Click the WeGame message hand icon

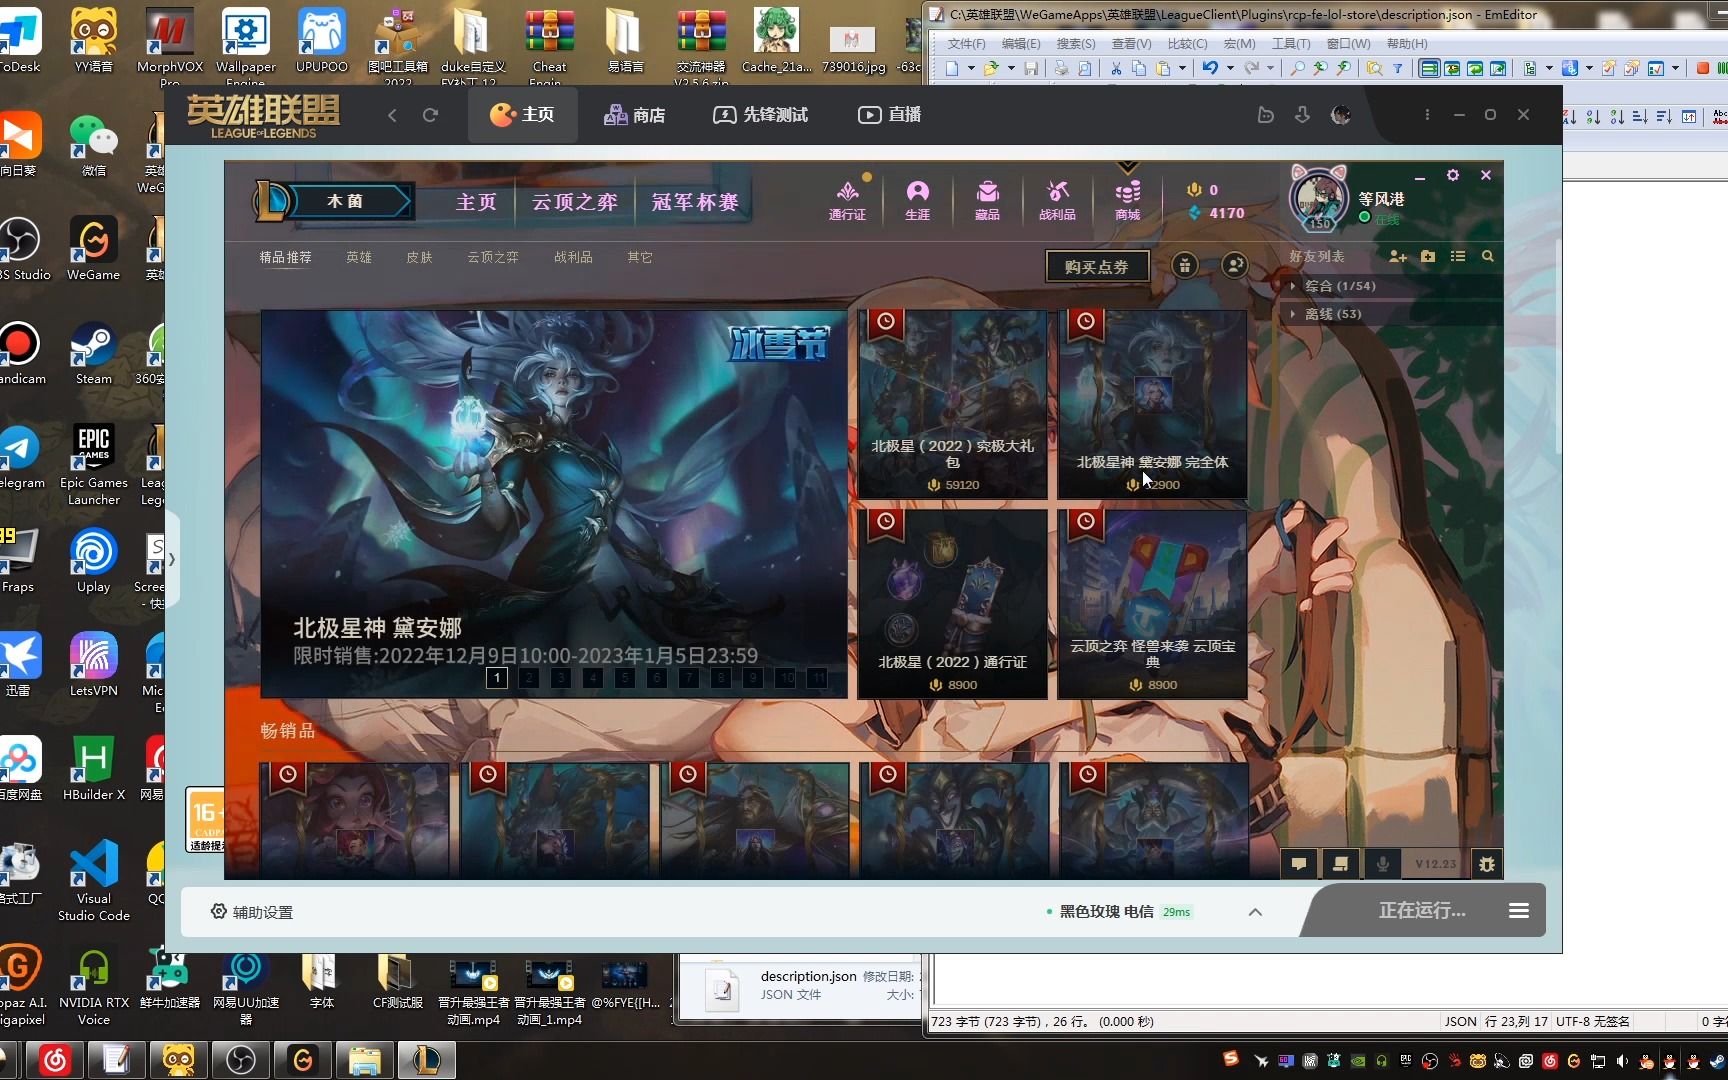pyautogui.click(x=1265, y=115)
